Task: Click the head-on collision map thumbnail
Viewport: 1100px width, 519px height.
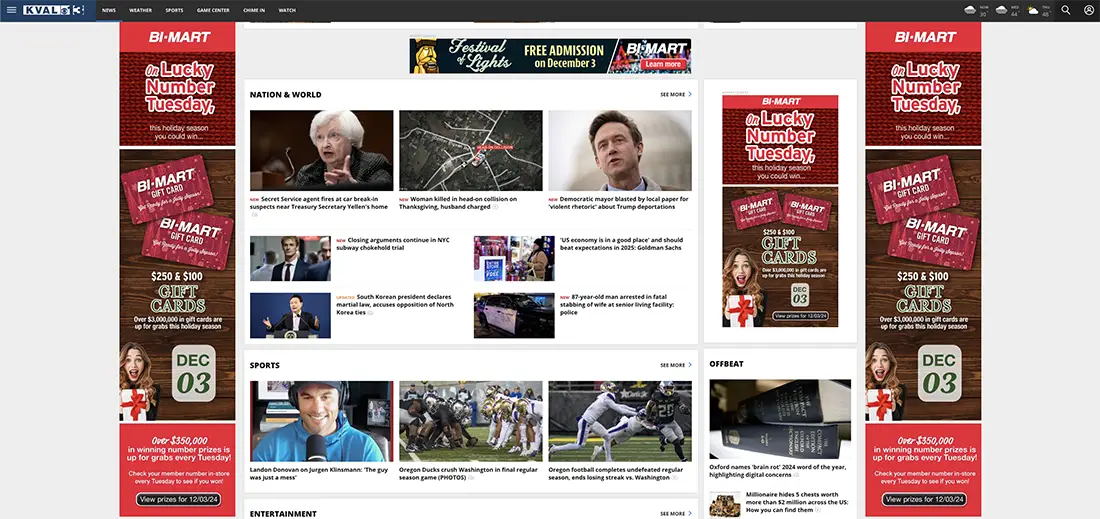Action: [471, 150]
